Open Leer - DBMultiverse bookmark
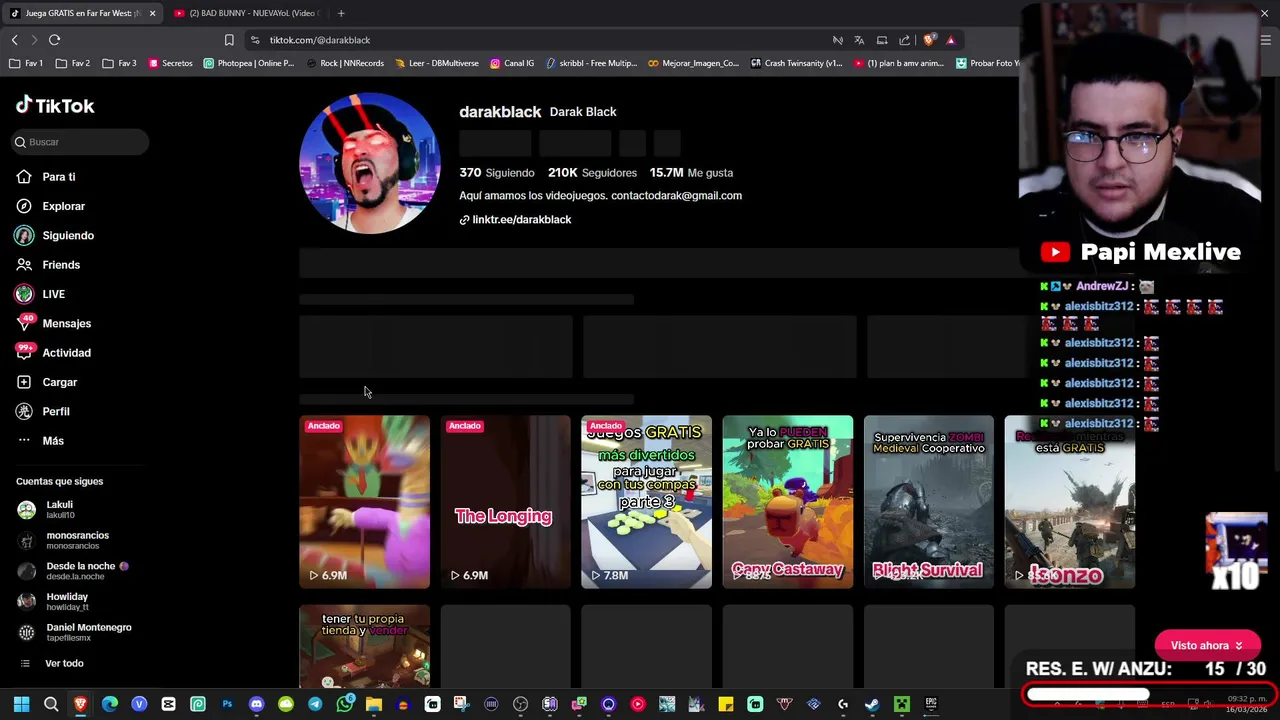The width and height of the screenshot is (1280, 720). pyautogui.click(x=437, y=63)
